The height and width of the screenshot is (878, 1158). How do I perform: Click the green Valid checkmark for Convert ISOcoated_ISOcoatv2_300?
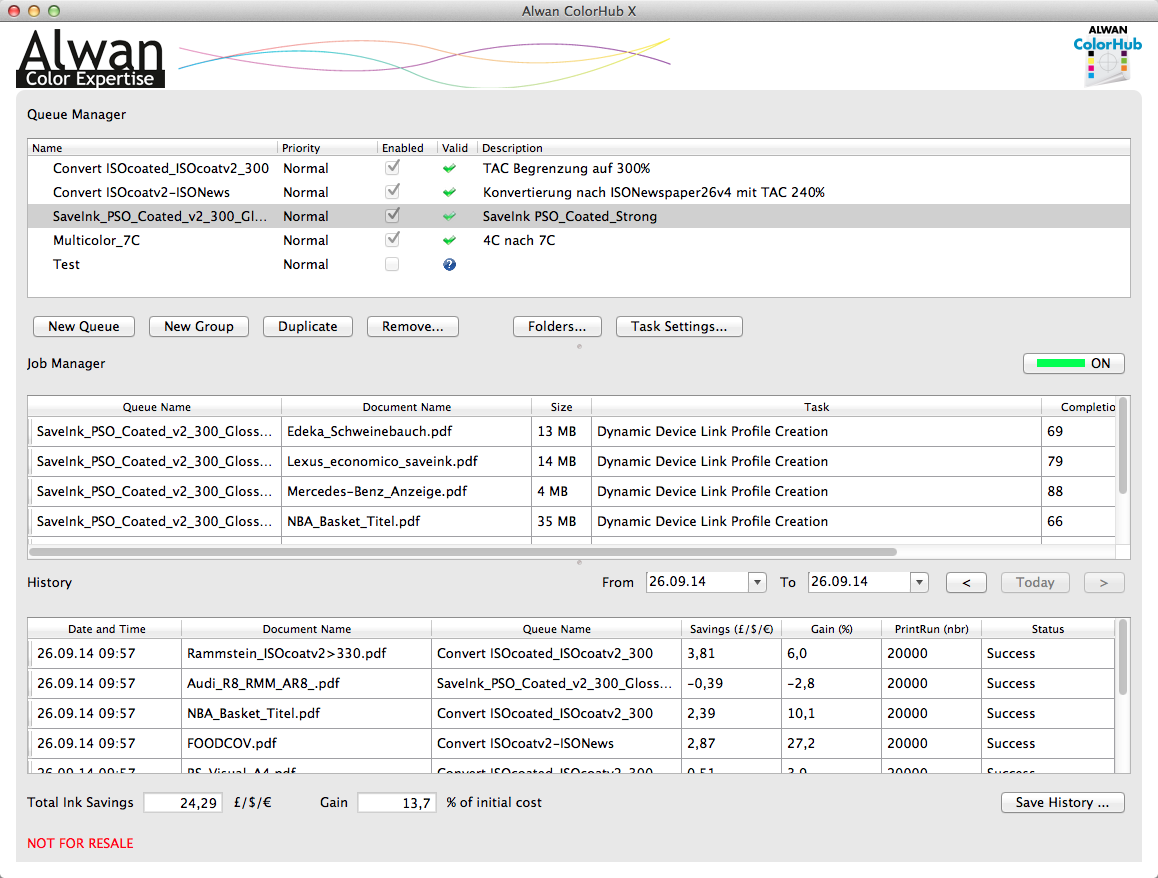click(x=449, y=168)
